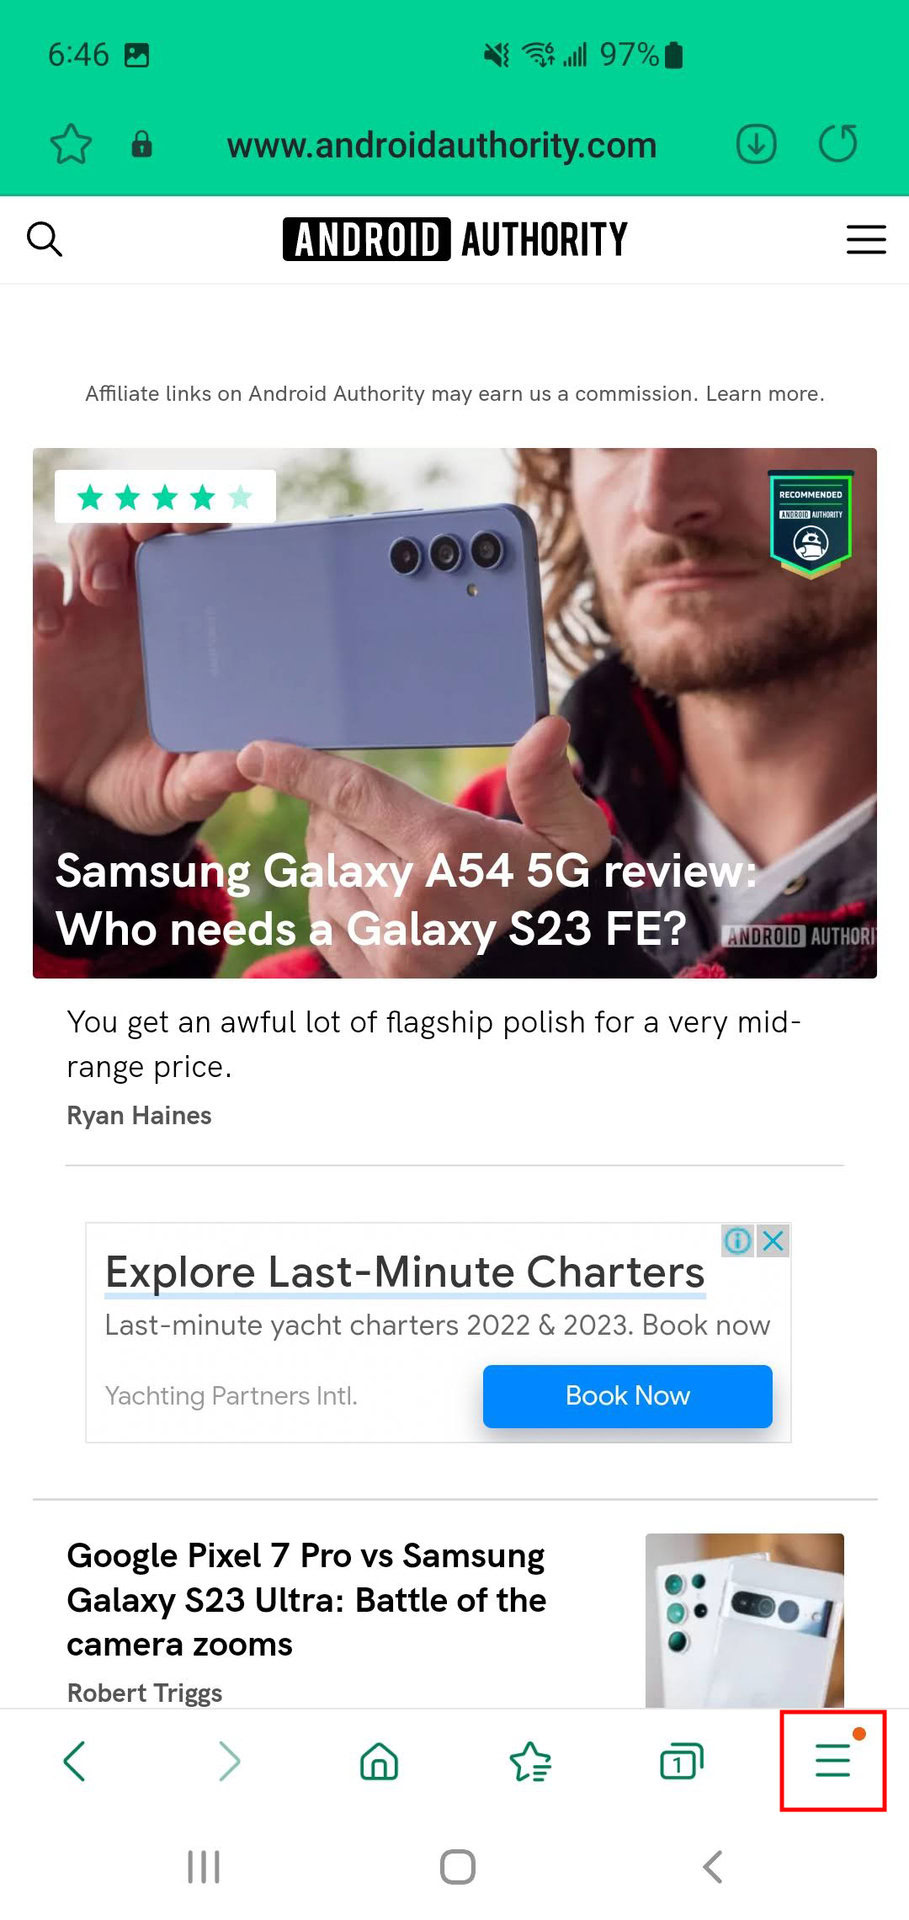Viewport: 909px width, 1920px height.
Task: Tap the www.androidauthority.com address bar
Action: [x=441, y=145]
